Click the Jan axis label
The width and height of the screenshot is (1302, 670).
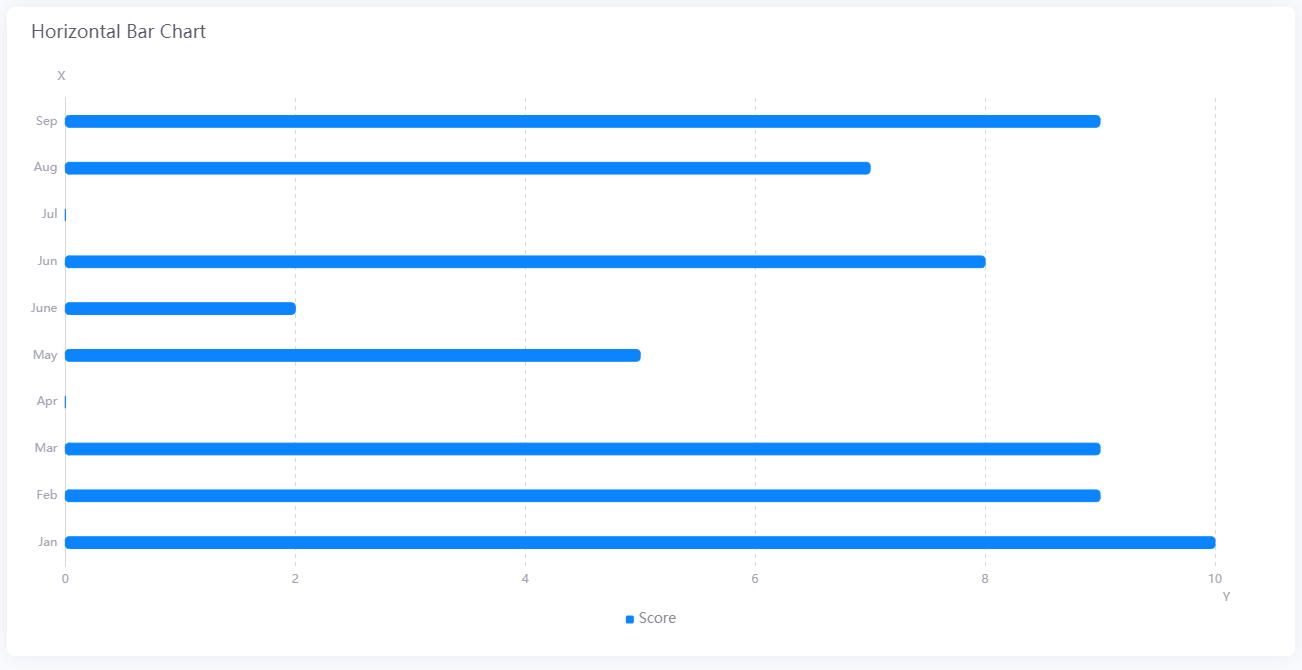(x=47, y=542)
